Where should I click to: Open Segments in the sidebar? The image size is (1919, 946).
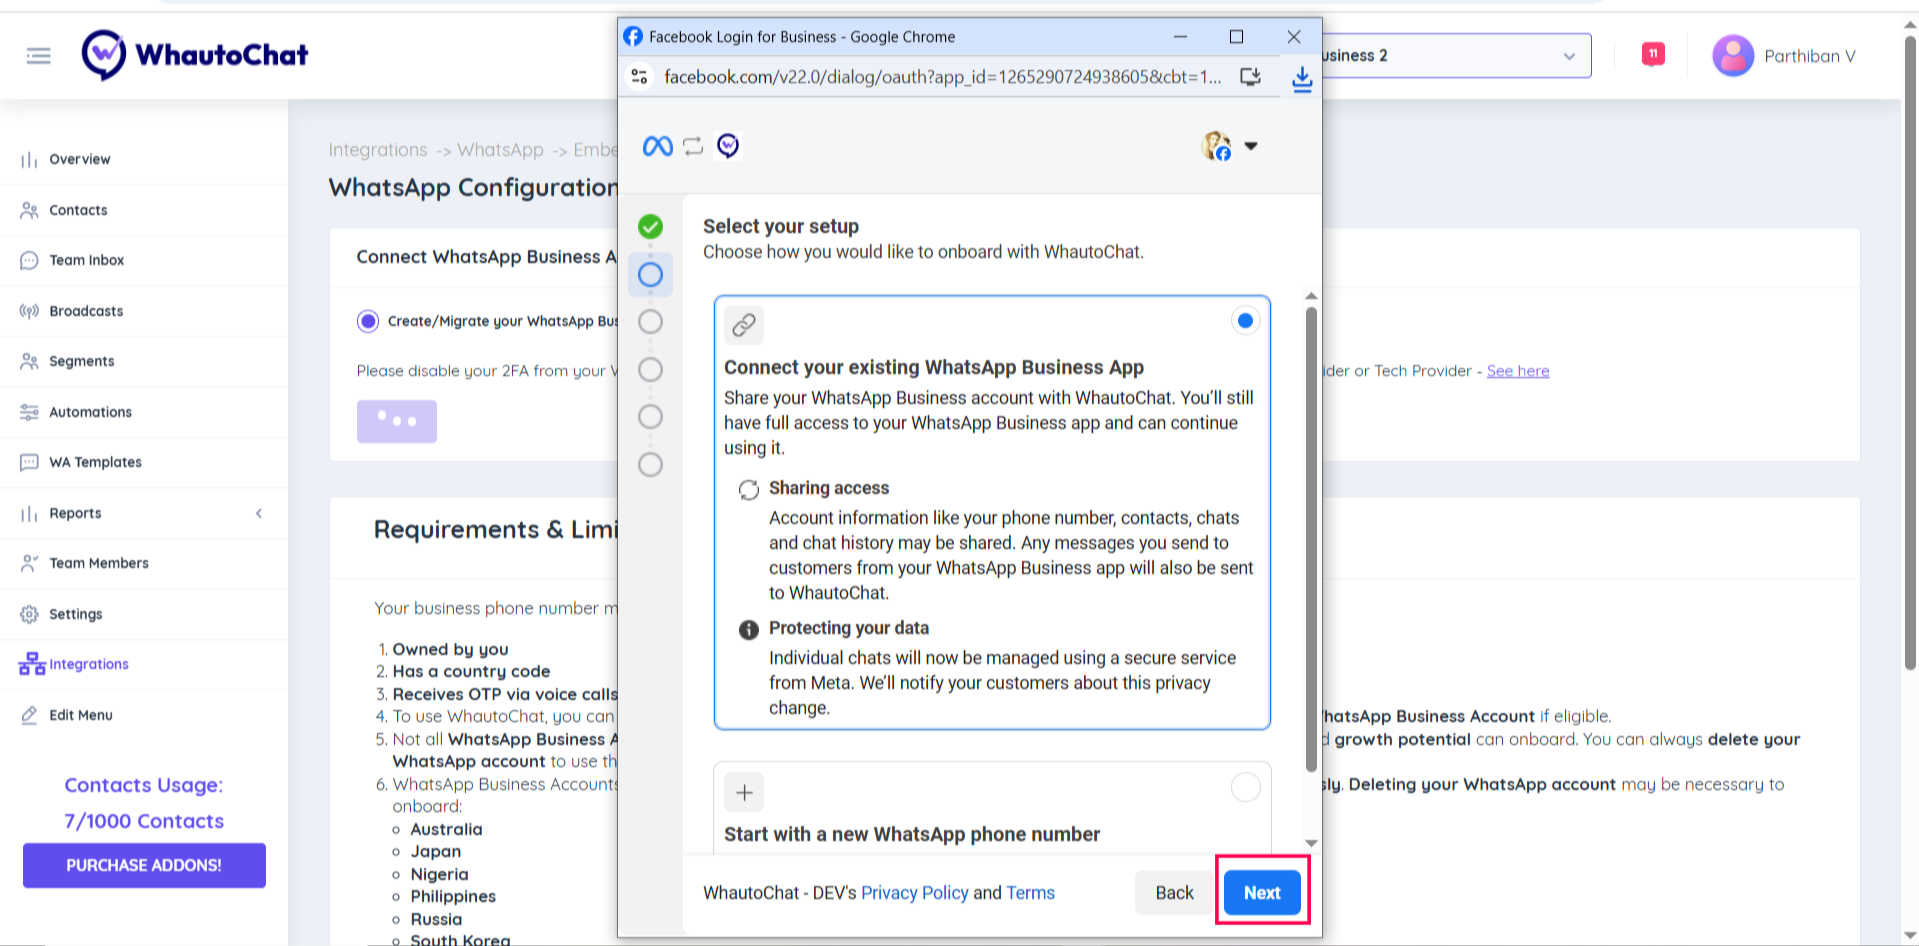[82, 361]
